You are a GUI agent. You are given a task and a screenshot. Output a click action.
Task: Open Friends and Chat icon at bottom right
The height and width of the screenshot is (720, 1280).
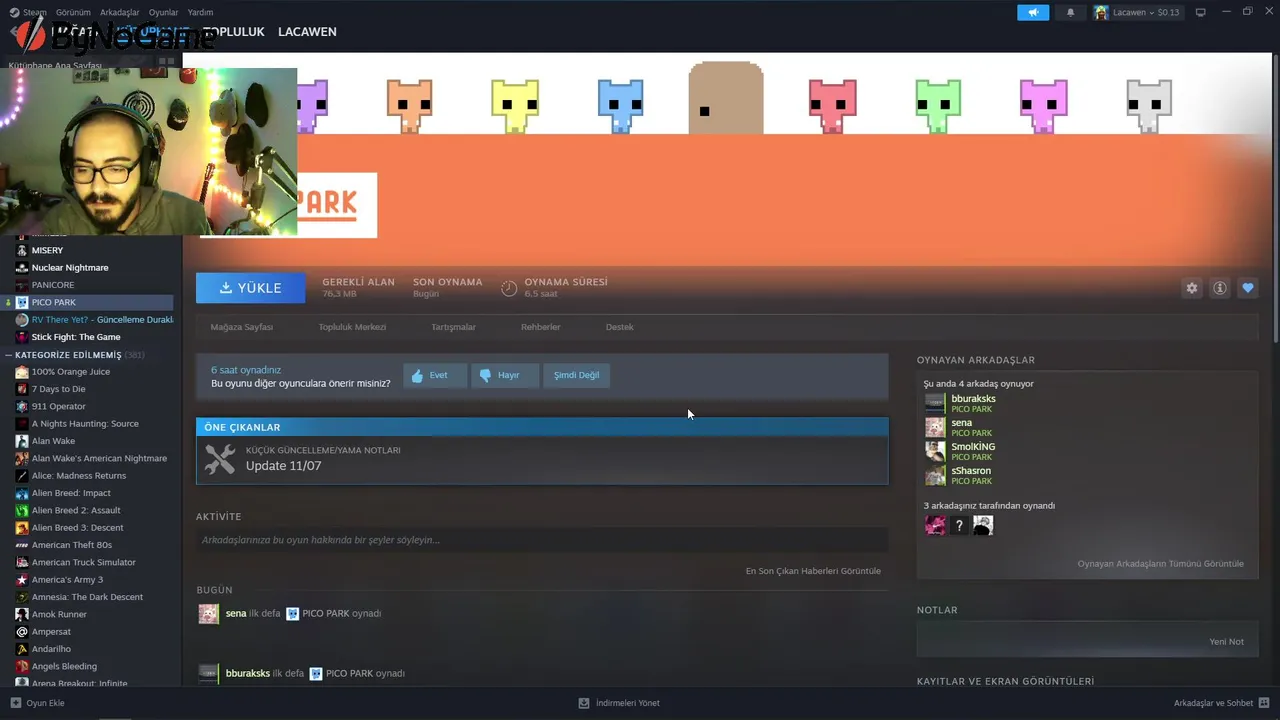click(x=1264, y=703)
